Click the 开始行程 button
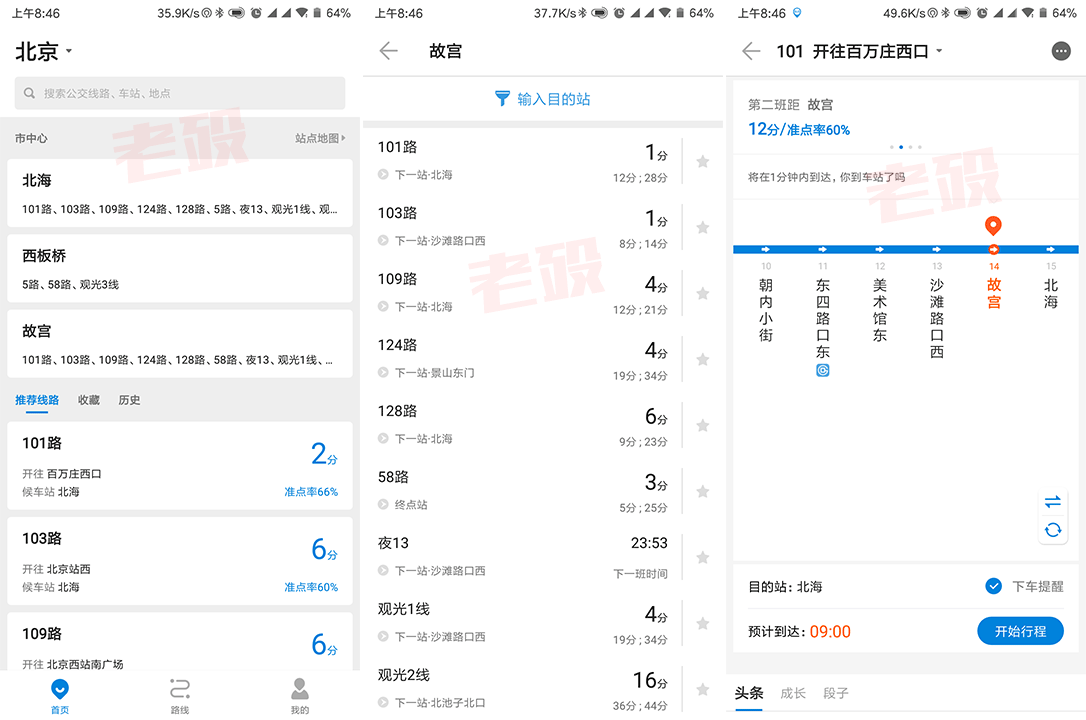 pos(1020,631)
